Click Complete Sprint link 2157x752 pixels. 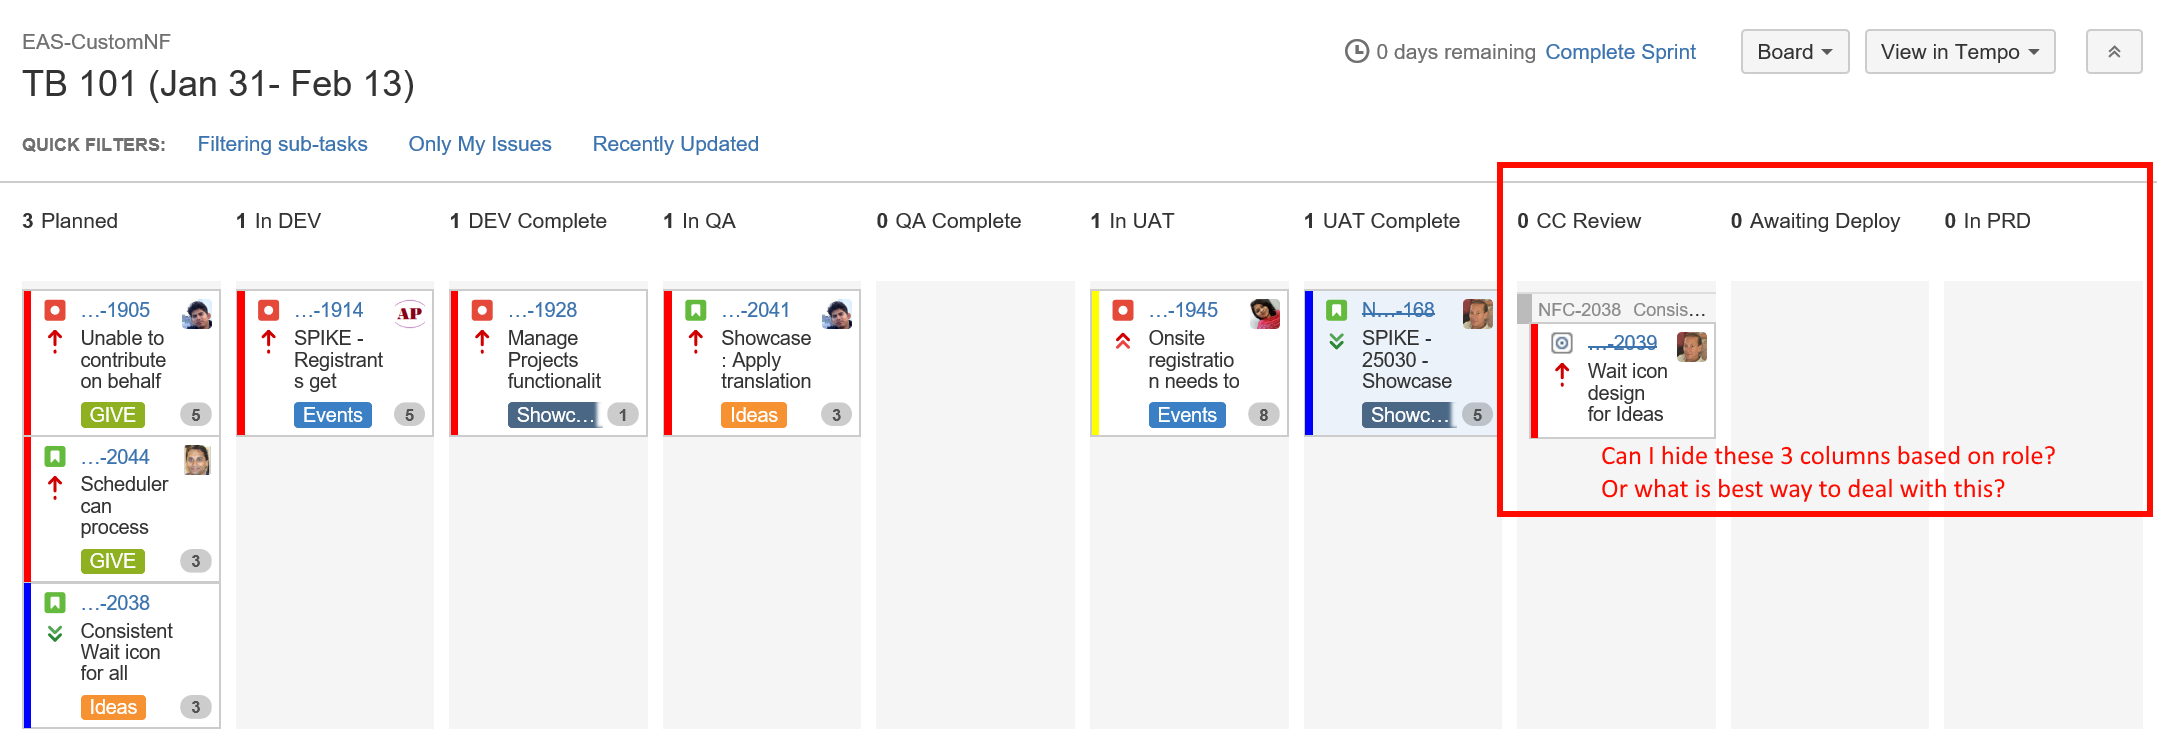tap(1621, 52)
